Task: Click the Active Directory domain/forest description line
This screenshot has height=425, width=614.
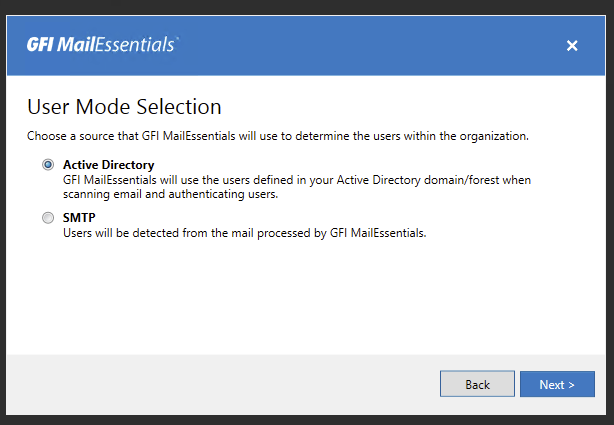Action: click(296, 180)
